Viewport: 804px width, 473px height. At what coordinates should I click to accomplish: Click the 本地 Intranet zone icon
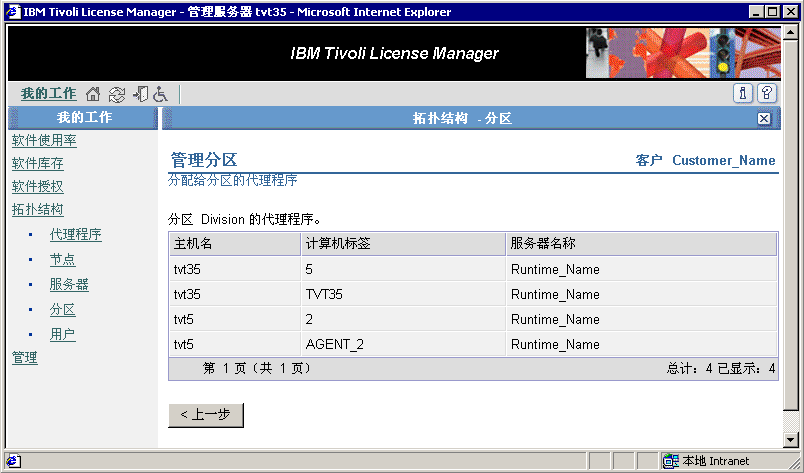point(670,461)
